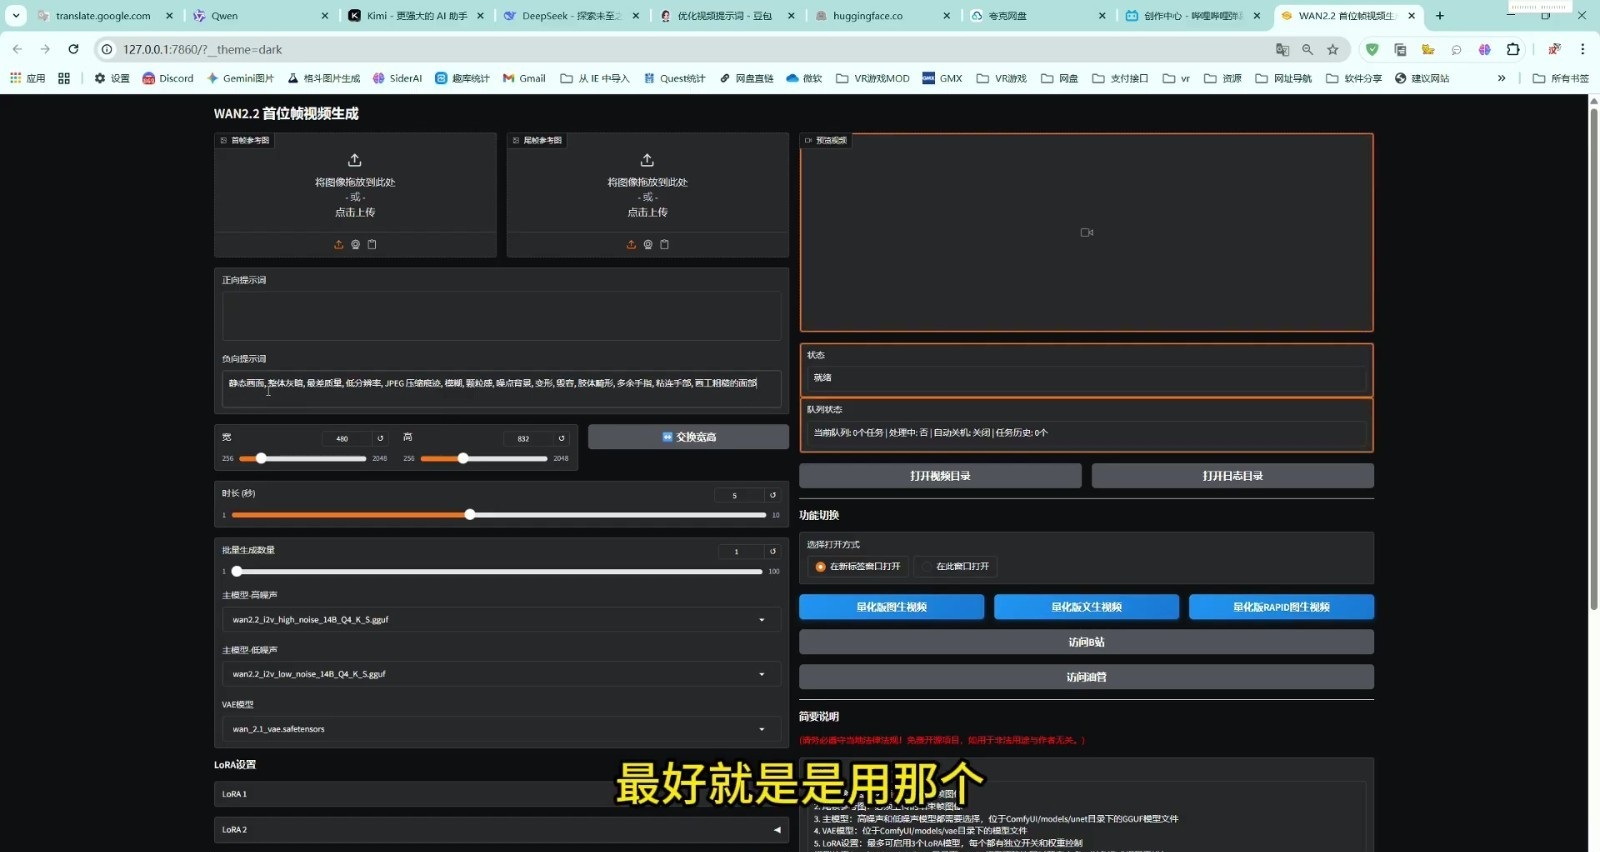Click the batch generation count slider handle
The width and height of the screenshot is (1600, 852).
click(x=237, y=572)
